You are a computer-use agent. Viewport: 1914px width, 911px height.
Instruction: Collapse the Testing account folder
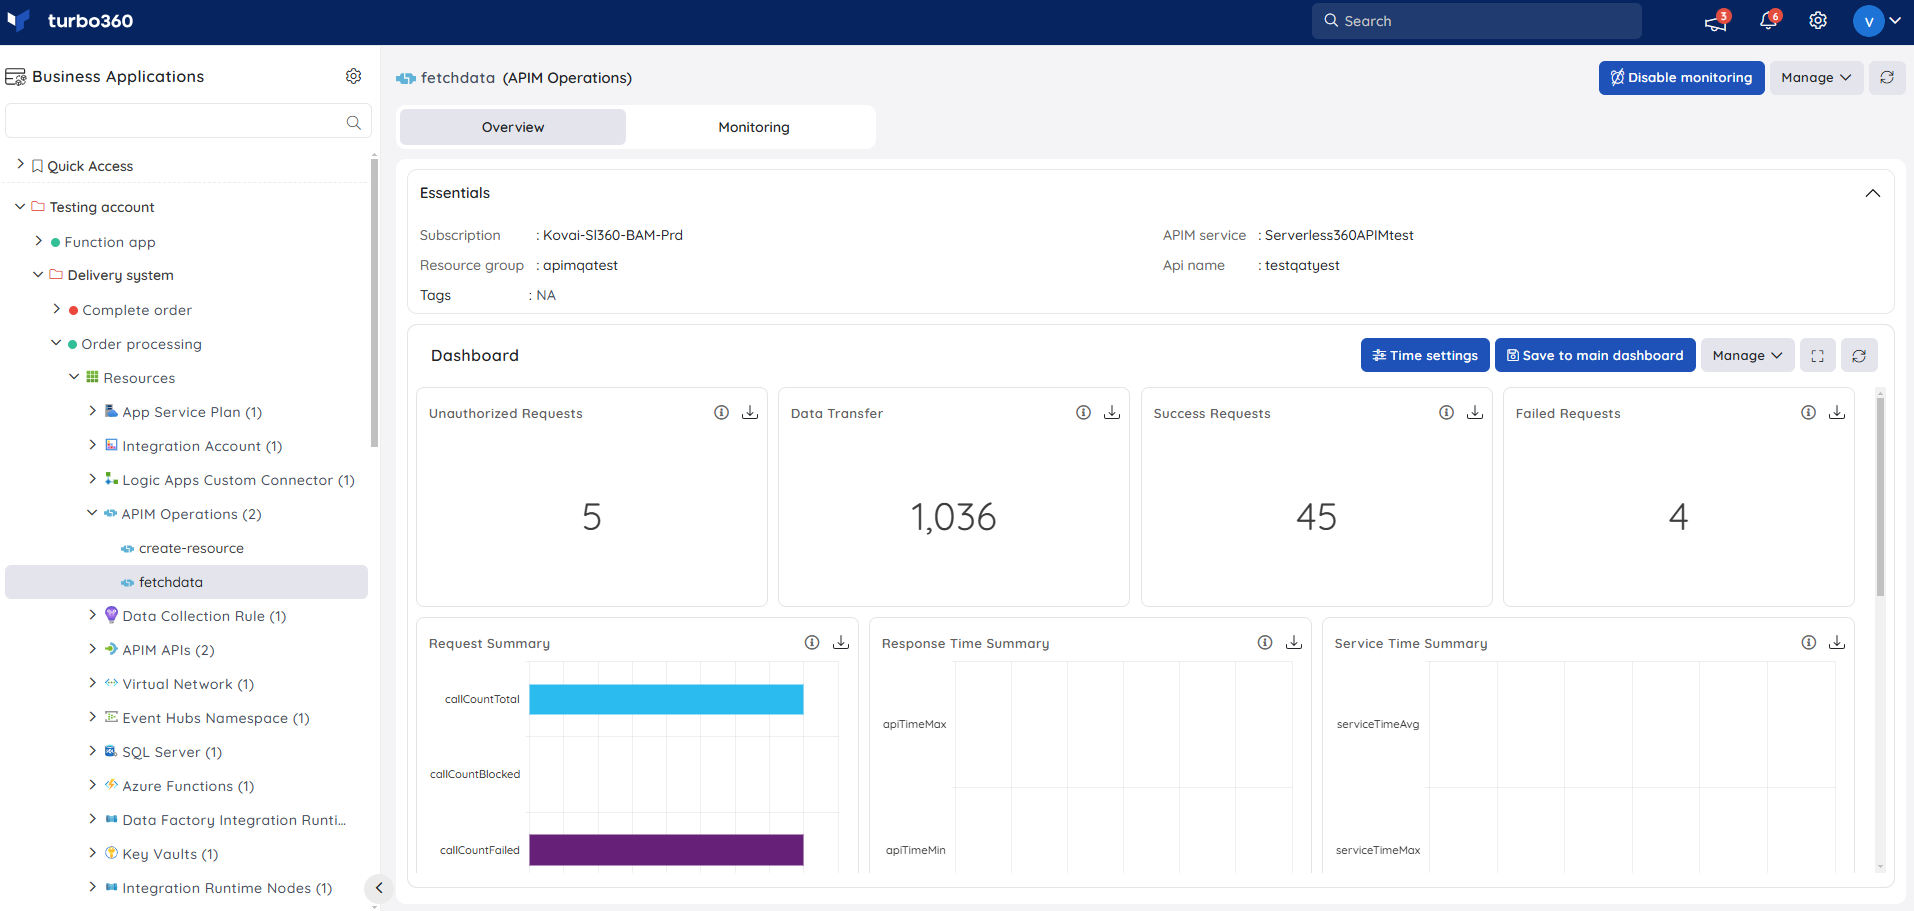(x=20, y=207)
